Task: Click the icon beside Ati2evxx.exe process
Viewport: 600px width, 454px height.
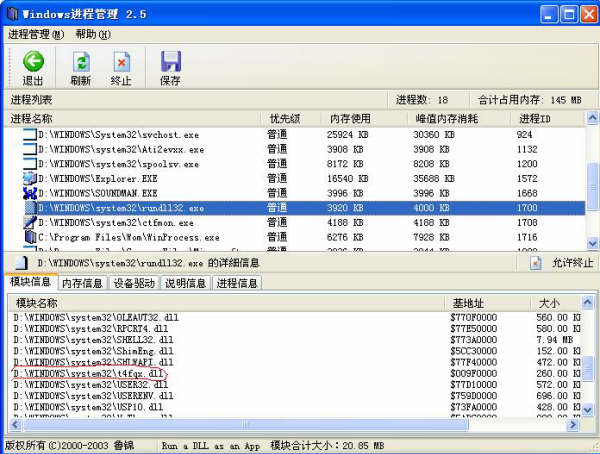Action: (x=30, y=149)
